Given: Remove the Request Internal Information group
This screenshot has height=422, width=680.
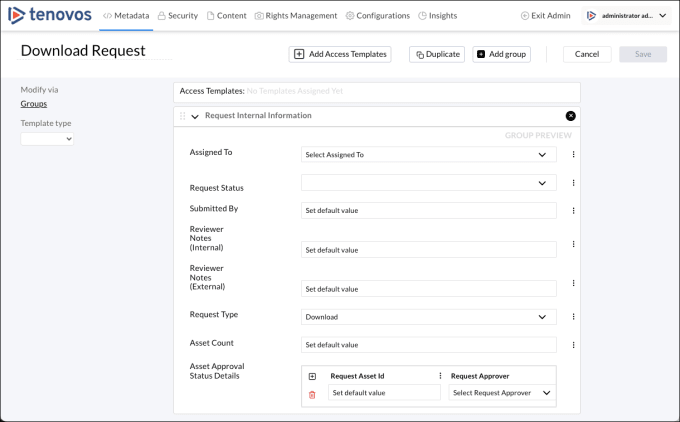Looking at the screenshot, I should pyautogui.click(x=570, y=116).
